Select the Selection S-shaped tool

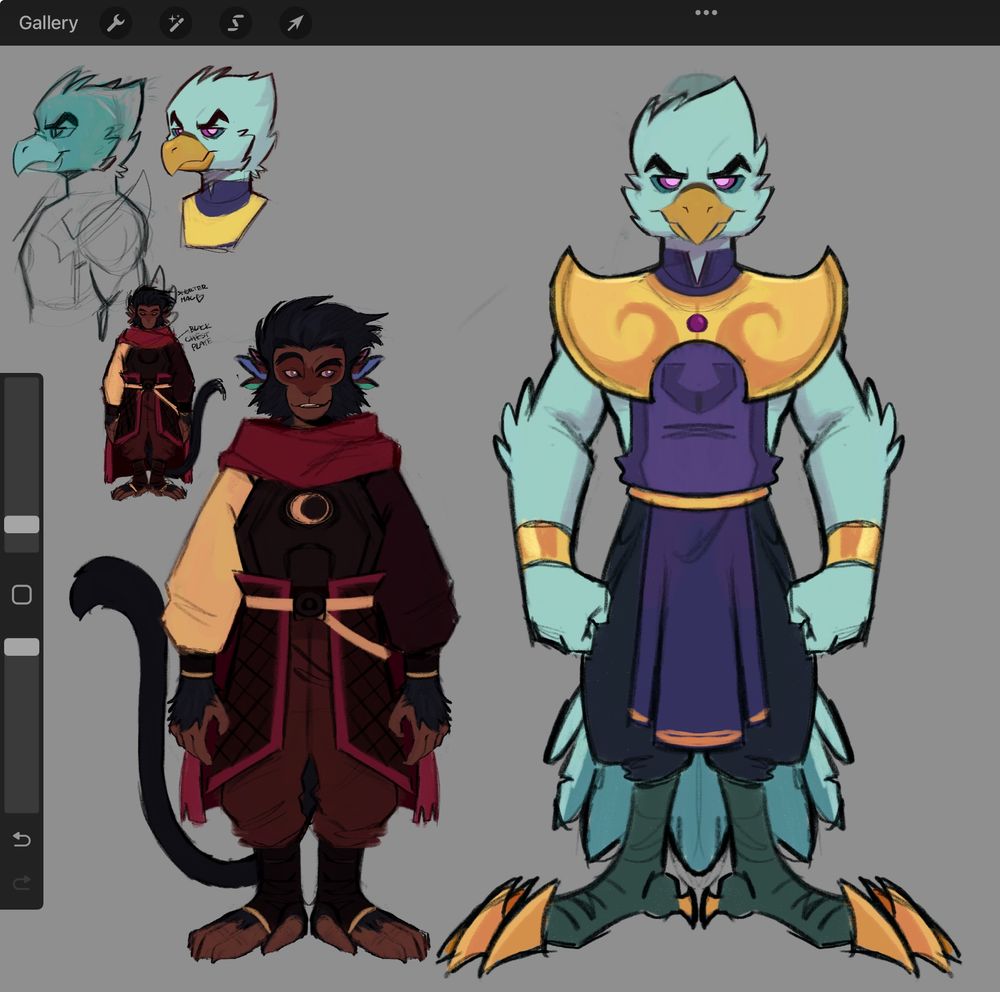pos(235,24)
